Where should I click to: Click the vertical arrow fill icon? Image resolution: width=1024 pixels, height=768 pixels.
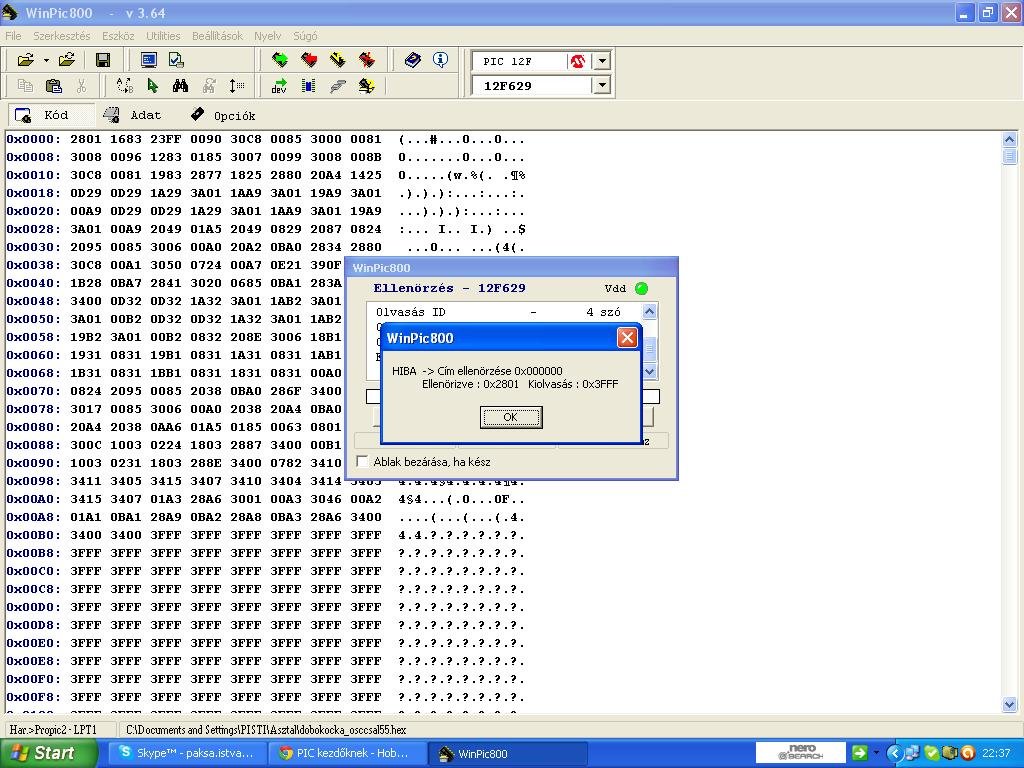(x=236, y=86)
